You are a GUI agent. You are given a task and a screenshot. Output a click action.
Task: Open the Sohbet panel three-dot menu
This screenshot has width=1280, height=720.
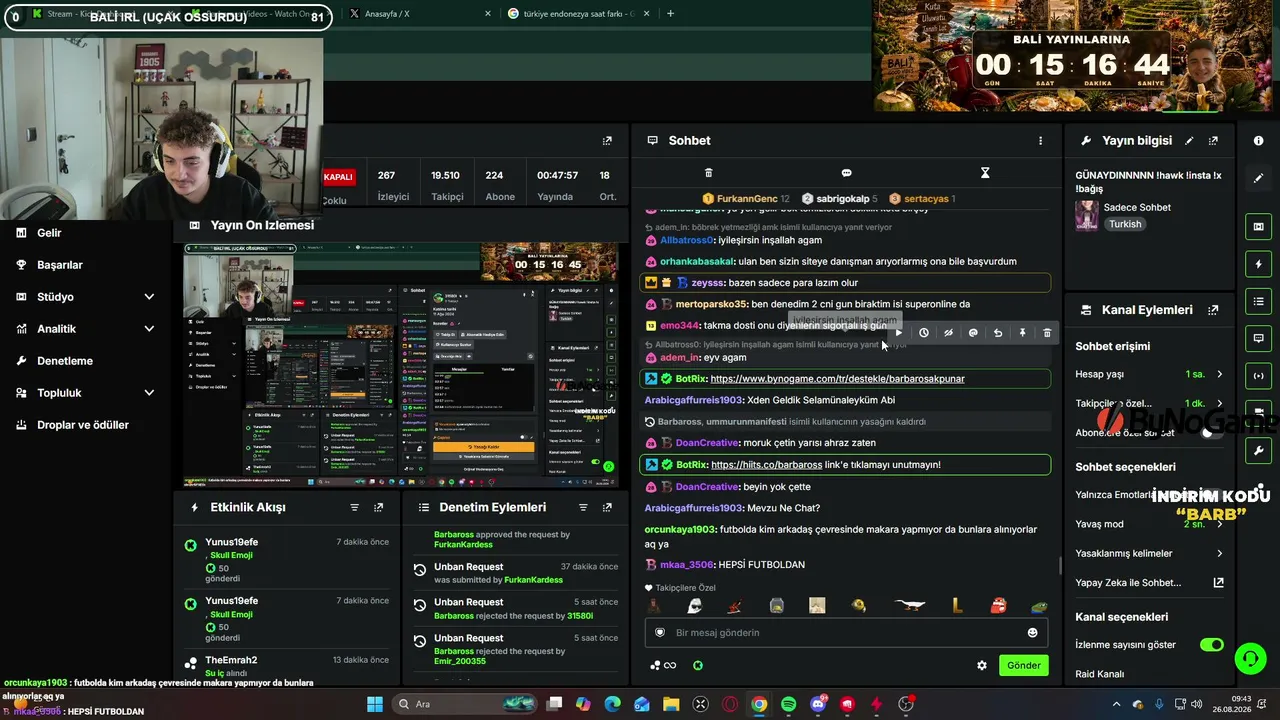(1040, 141)
